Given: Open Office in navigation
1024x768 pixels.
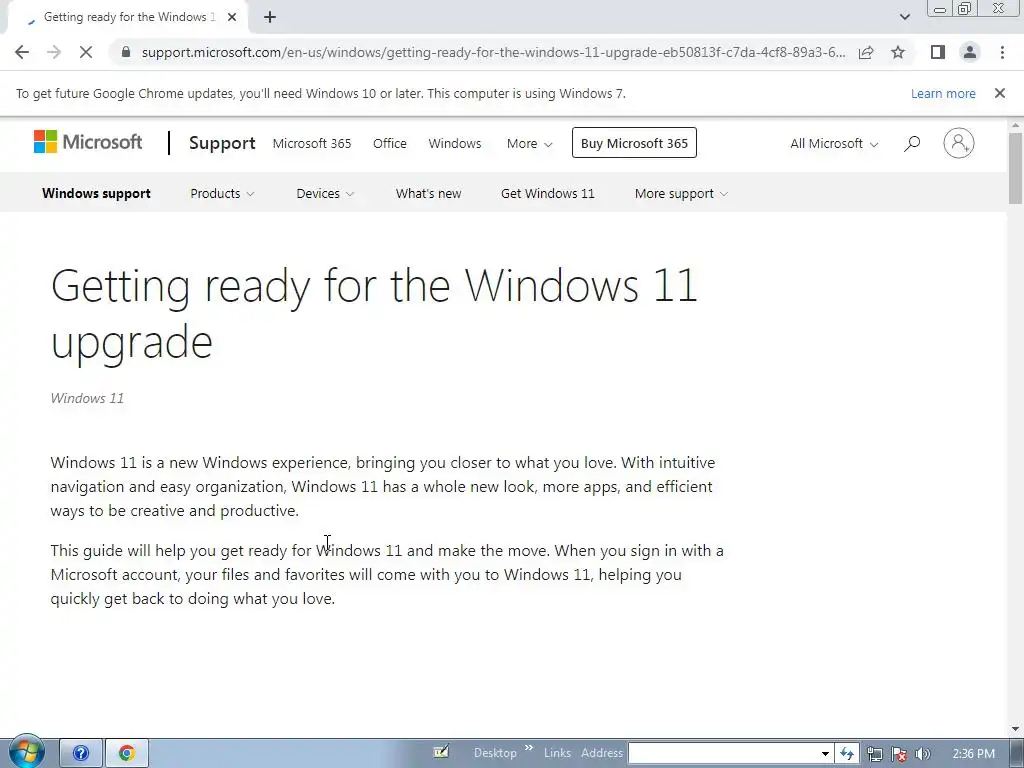Looking at the screenshot, I should (x=390, y=144).
